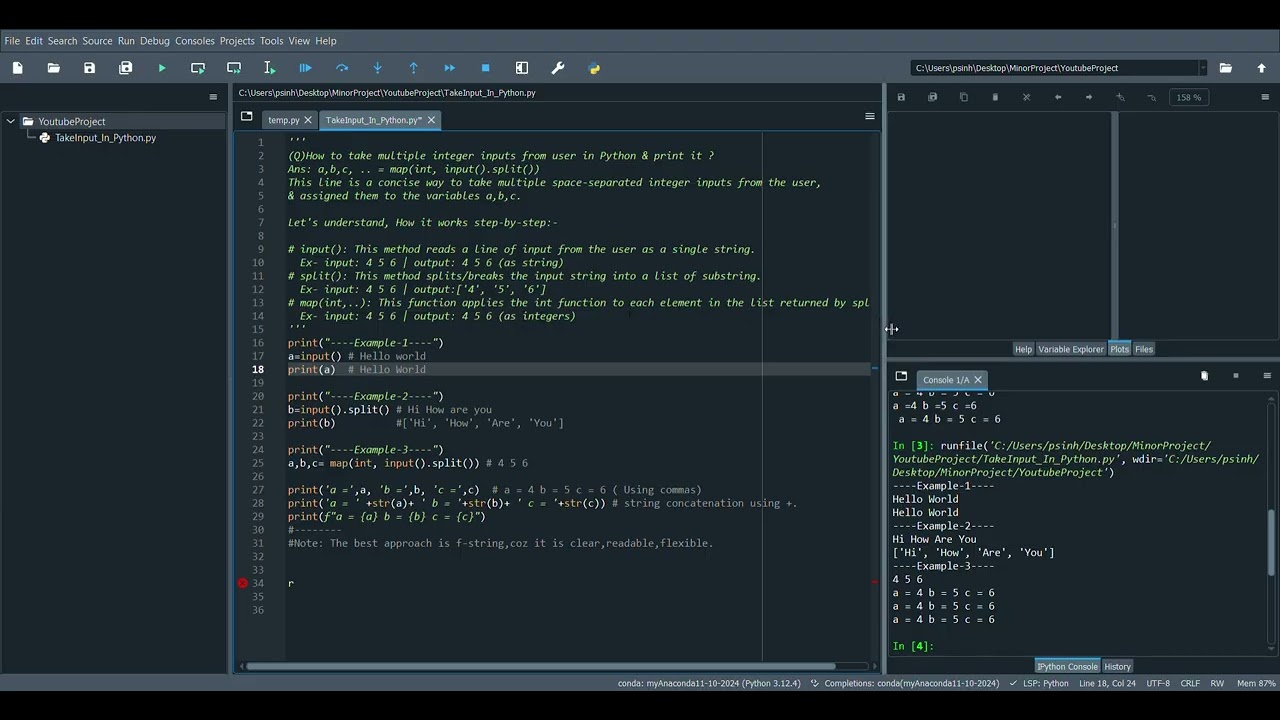This screenshot has height=720, width=1280.
Task: Open the Edit menu
Action: pyautogui.click(x=34, y=41)
